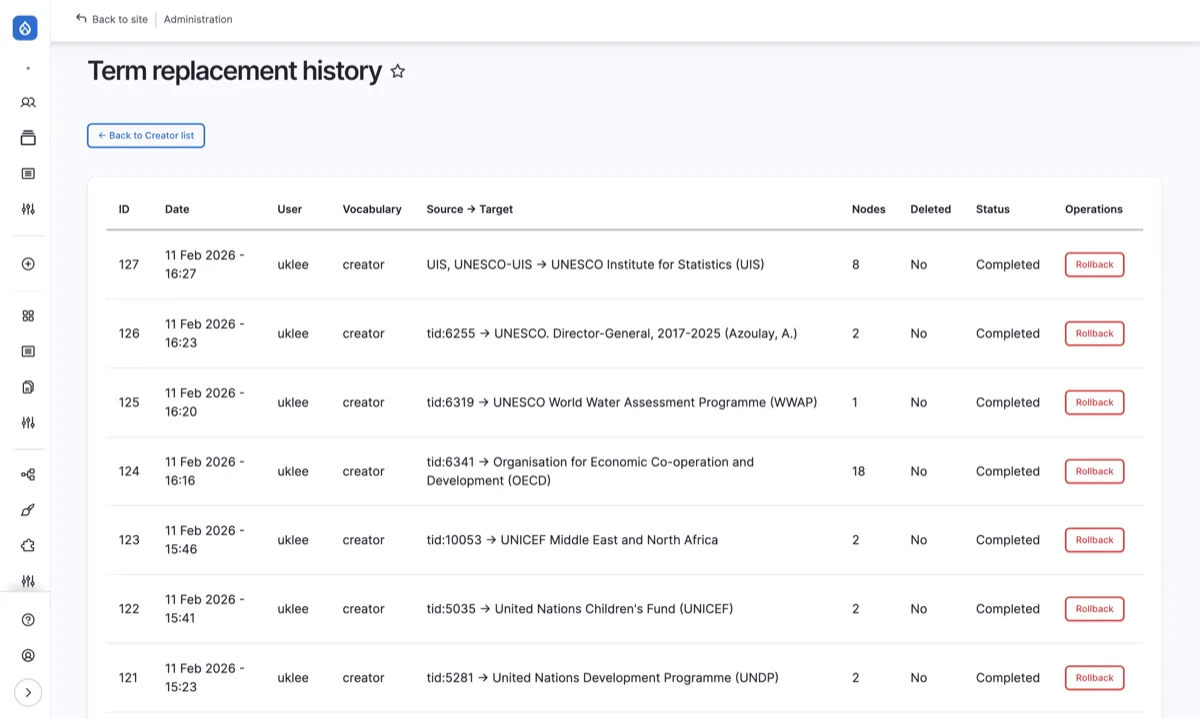This screenshot has height=719, width=1200.
Task: Rollback replacement ID 127
Action: point(1094,265)
